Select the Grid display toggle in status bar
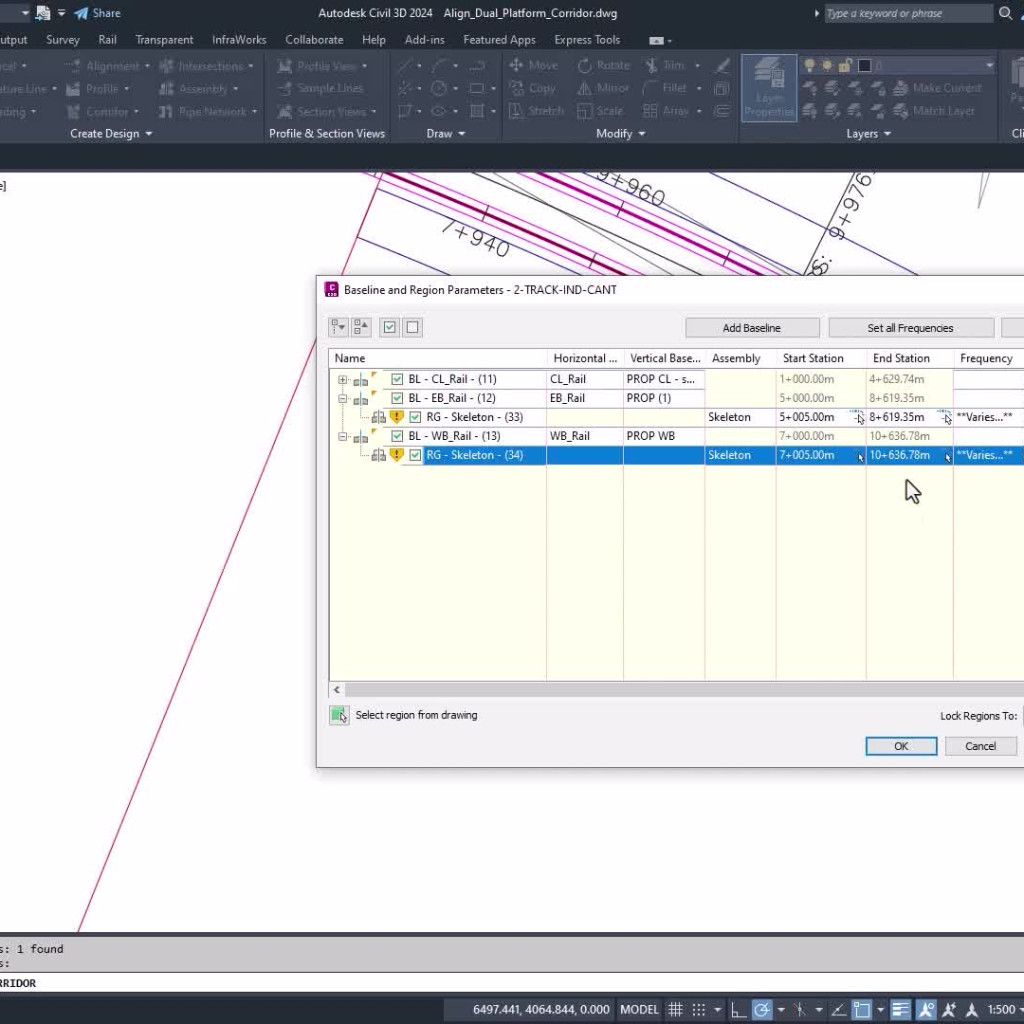This screenshot has width=1024, height=1024. (676, 1010)
